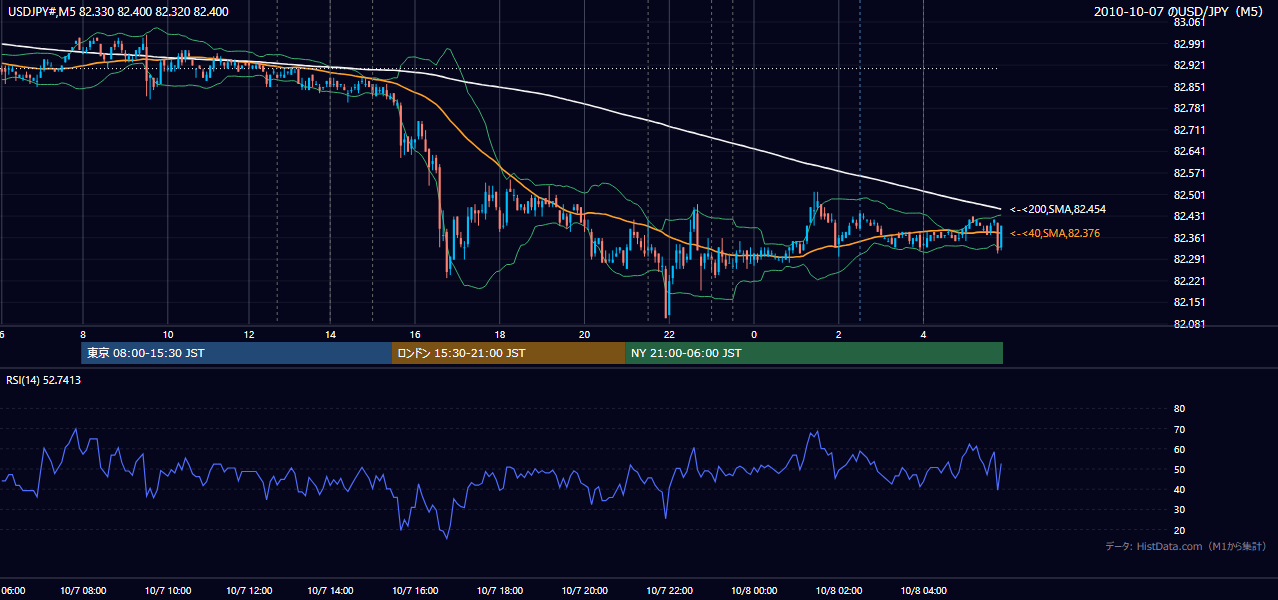Click hour tick 20 under the price chart
This screenshot has width=1278, height=600.
584,334
